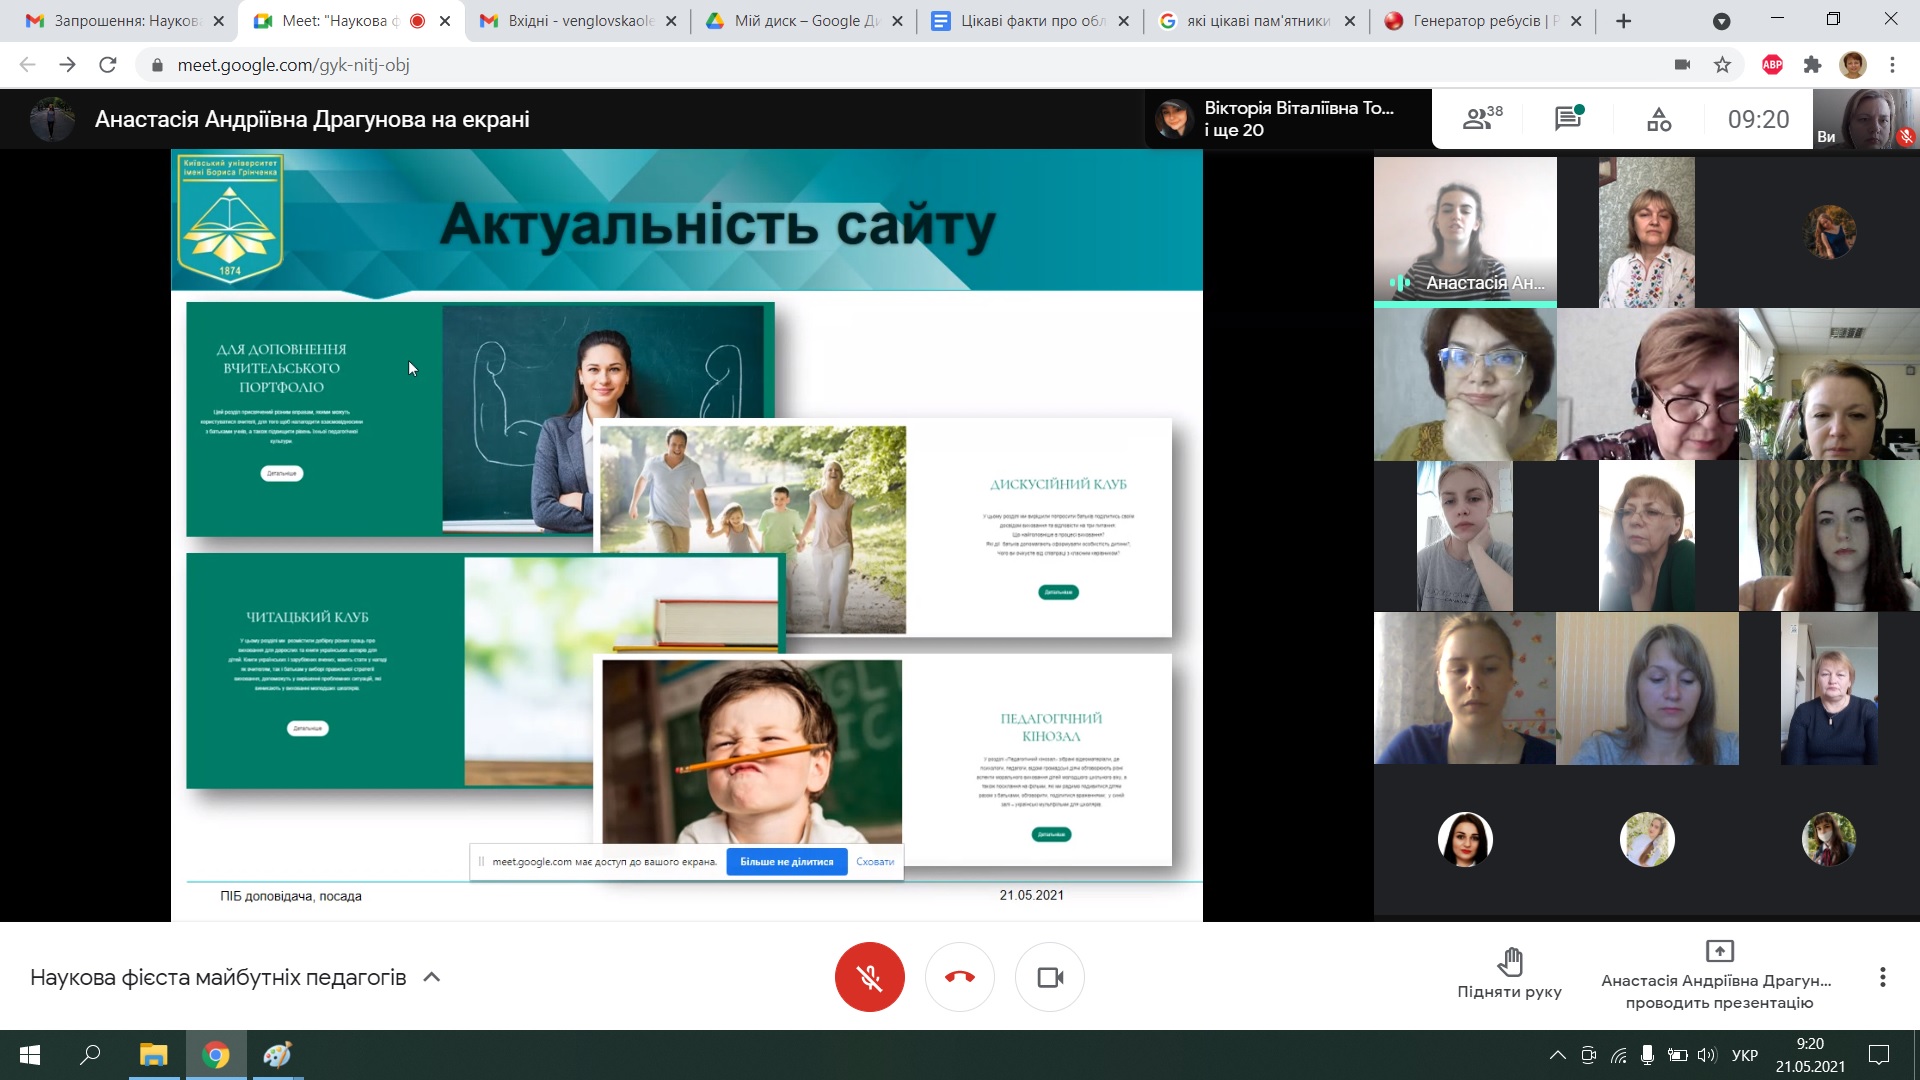This screenshot has height=1080, width=1920.
Task: Click the Більше не ділитися button
Action: [788, 861]
